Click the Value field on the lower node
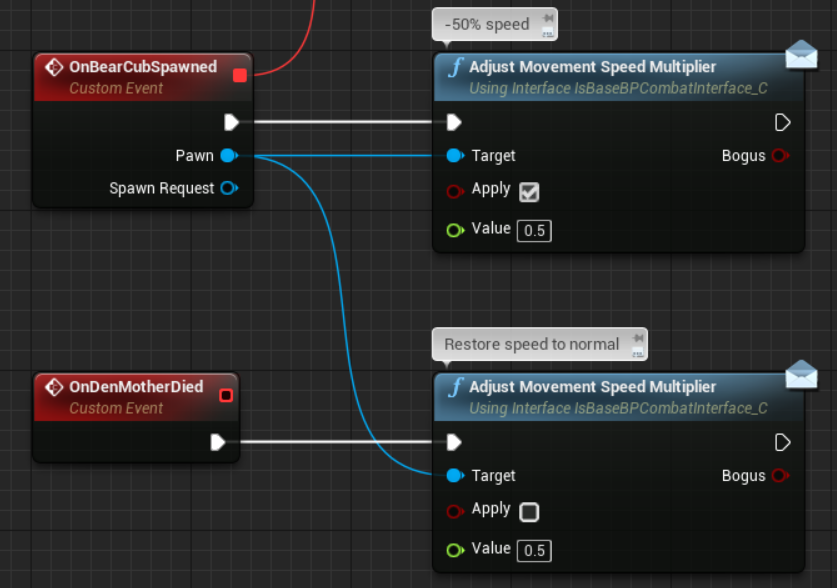The image size is (837, 588). point(534,551)
